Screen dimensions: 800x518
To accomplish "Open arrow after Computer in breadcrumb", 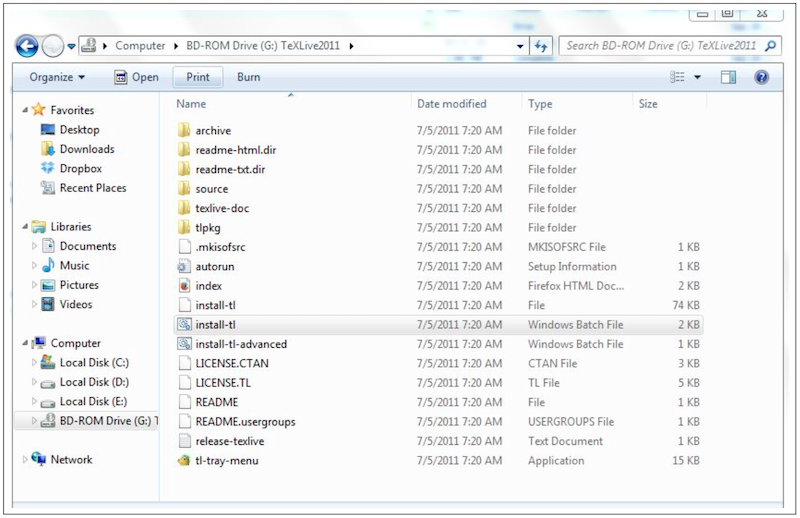I will 176,46.
